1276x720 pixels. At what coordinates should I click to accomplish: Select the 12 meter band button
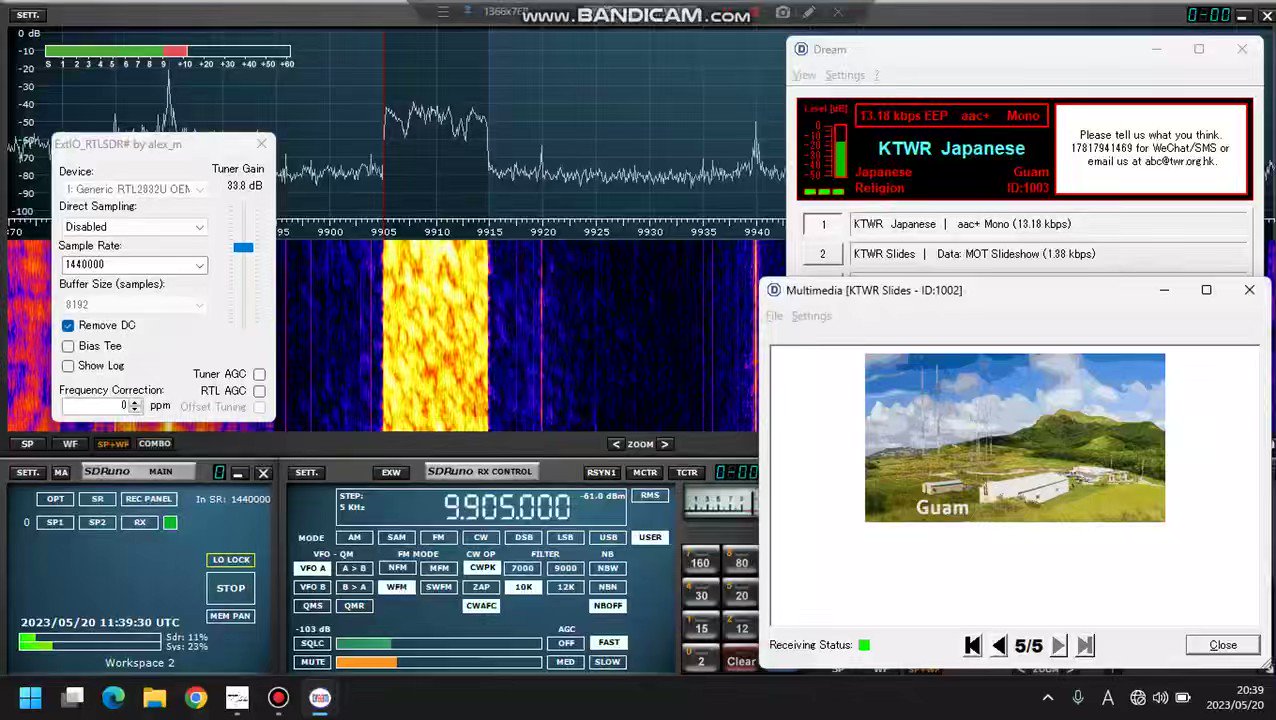point(741,629)
